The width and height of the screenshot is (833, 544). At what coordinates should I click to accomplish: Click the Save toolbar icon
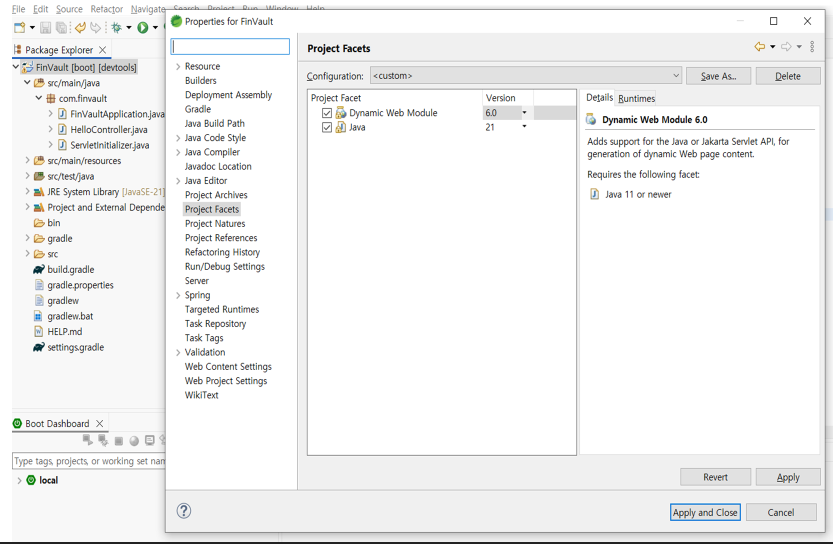pyautogui.click(x=46, y=28)
